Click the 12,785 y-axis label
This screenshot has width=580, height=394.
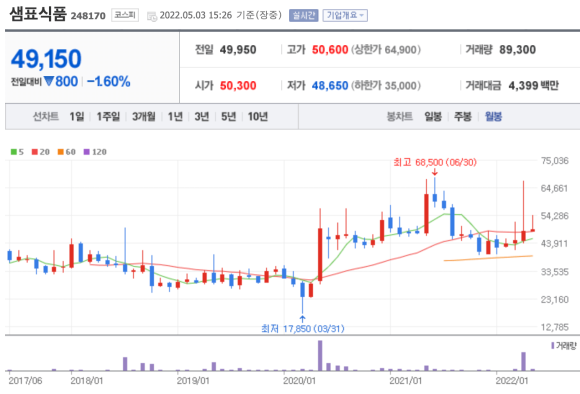coord(554,327)
